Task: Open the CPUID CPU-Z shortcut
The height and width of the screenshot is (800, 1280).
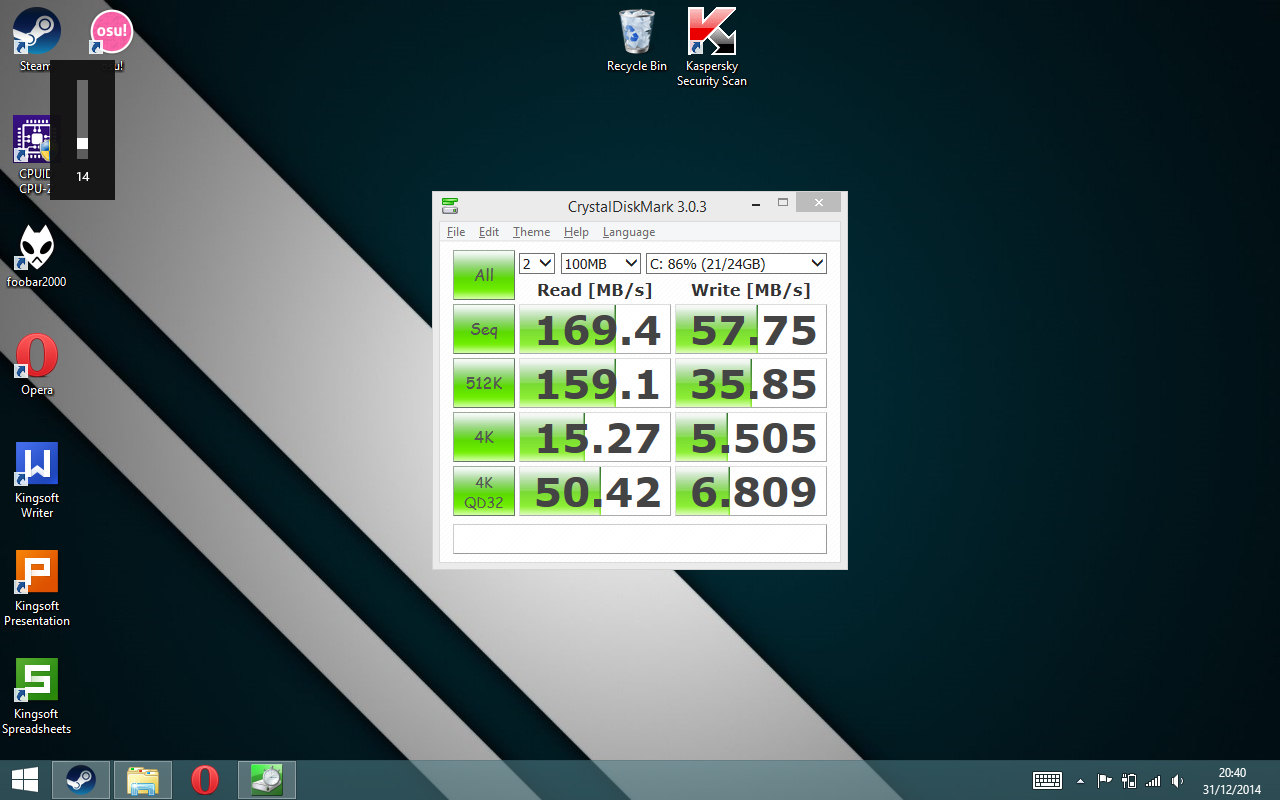Action: pyautogui.click(x=34, y=154)
